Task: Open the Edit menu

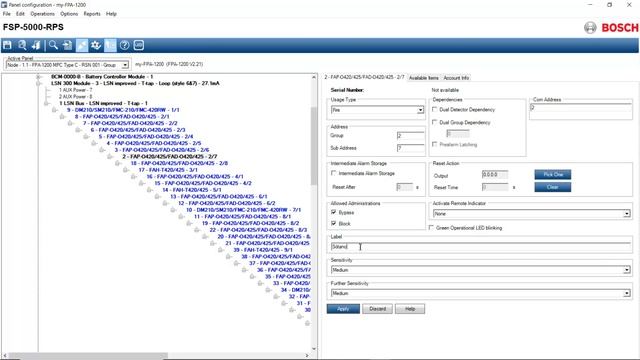Action: pos(20,13)
